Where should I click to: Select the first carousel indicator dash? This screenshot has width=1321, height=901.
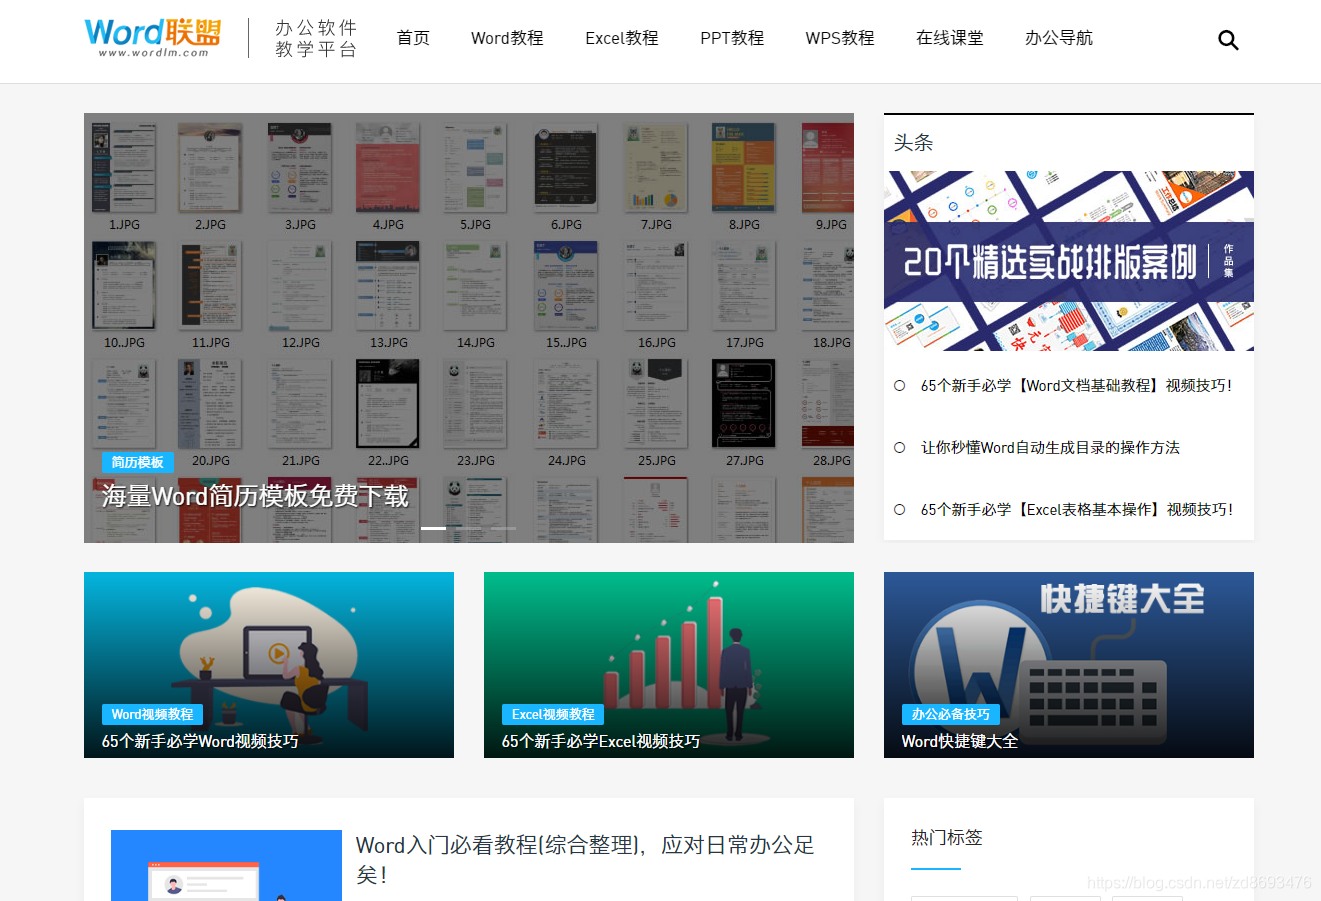click(x=433, y=528)
